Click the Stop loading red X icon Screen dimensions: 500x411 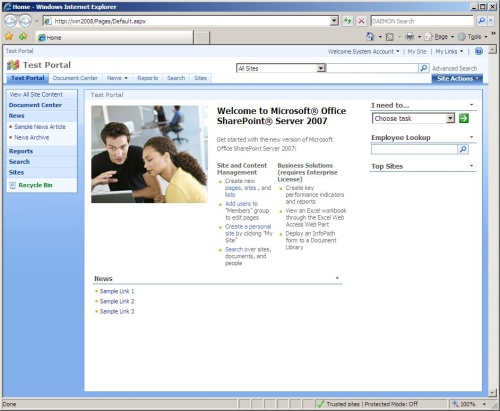(x=361, y=21)
